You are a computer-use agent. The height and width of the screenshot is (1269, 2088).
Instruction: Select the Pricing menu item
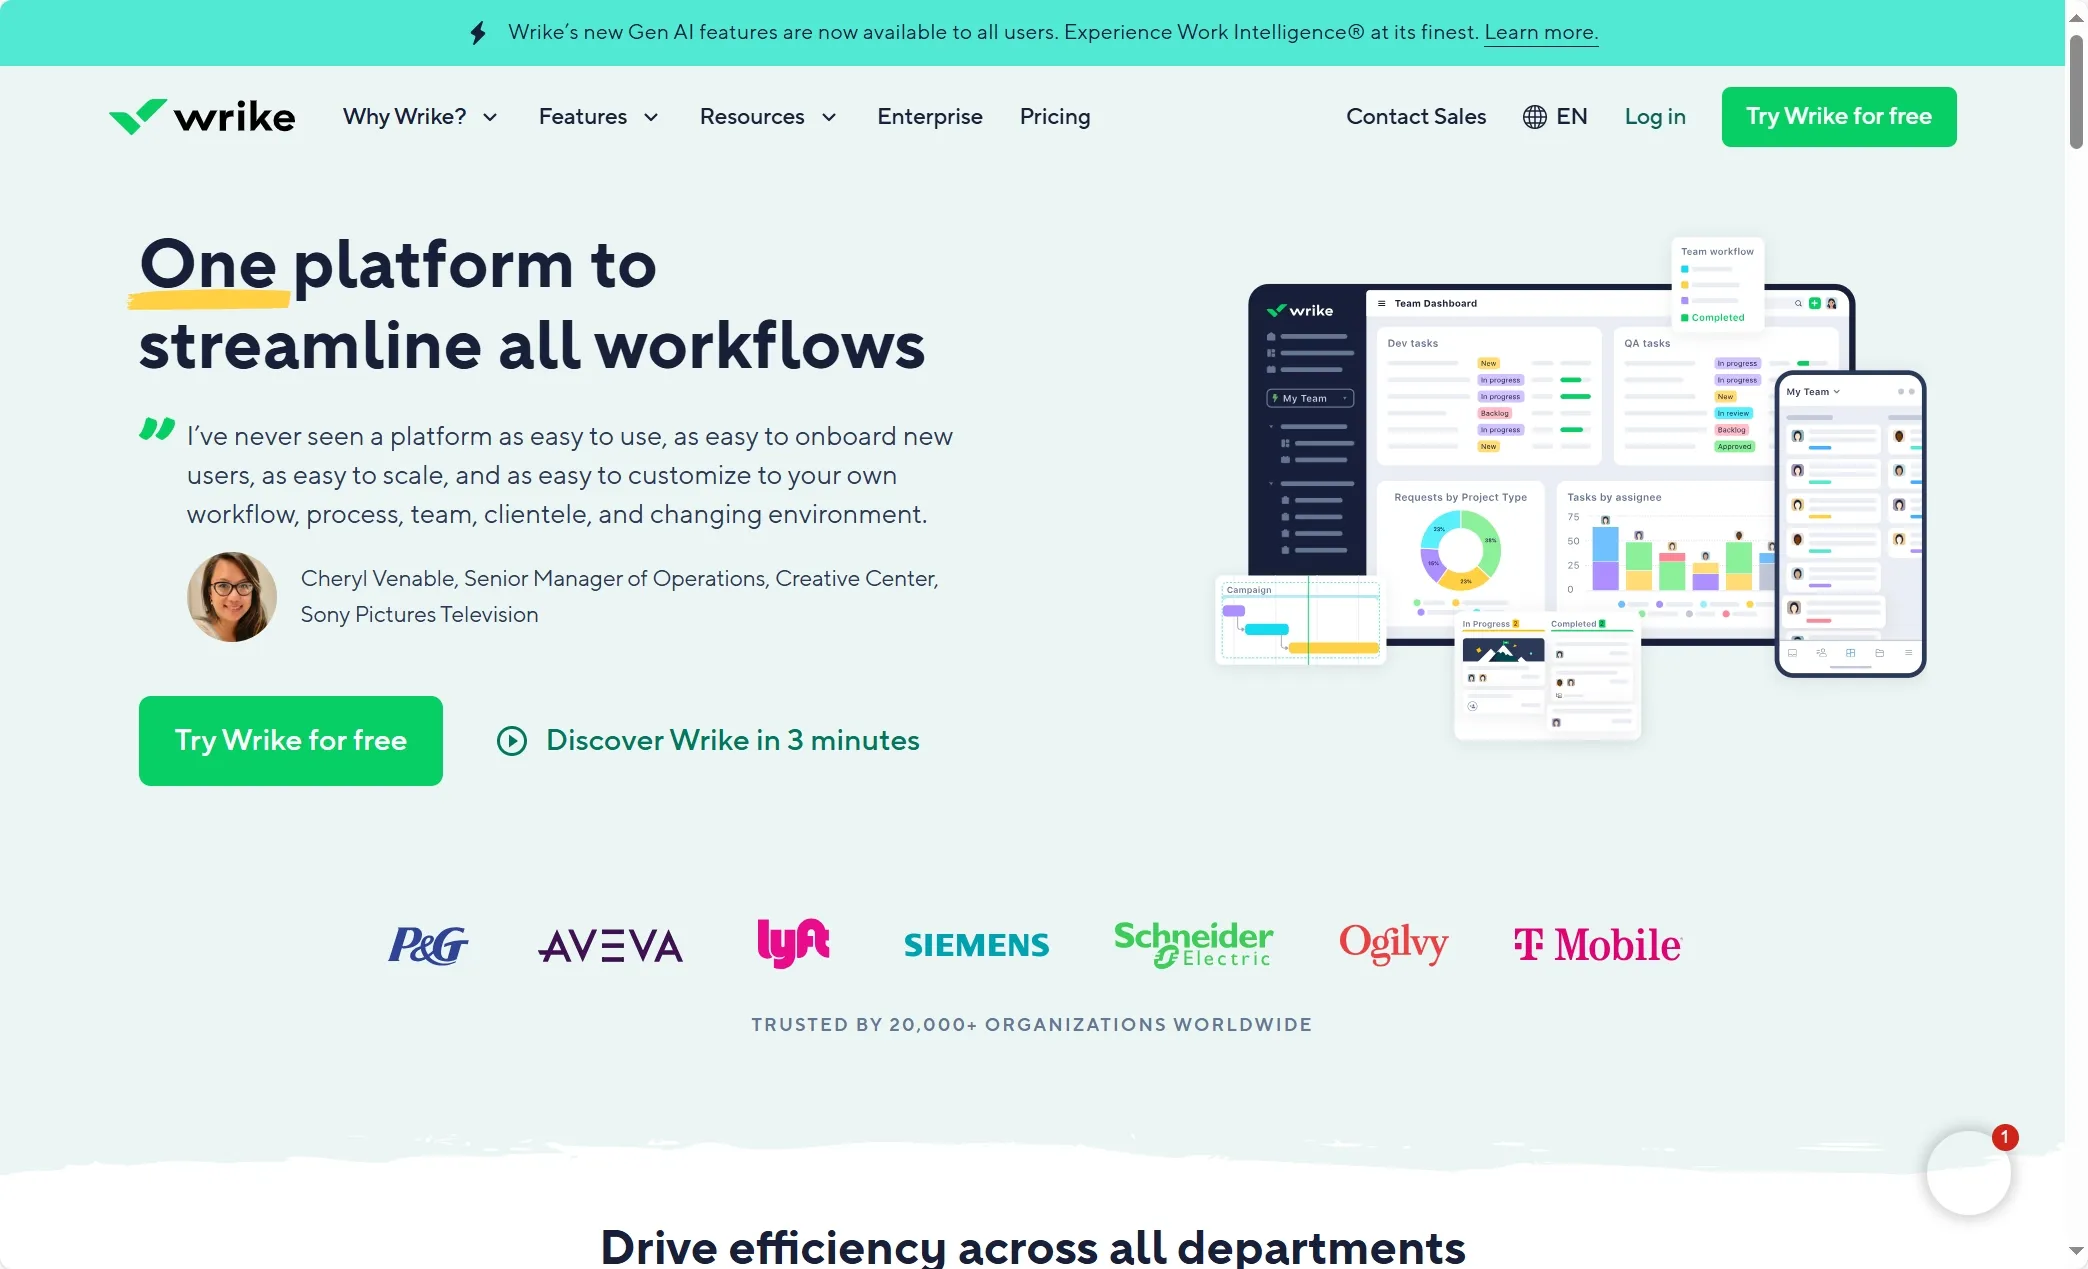(1054, 116)
